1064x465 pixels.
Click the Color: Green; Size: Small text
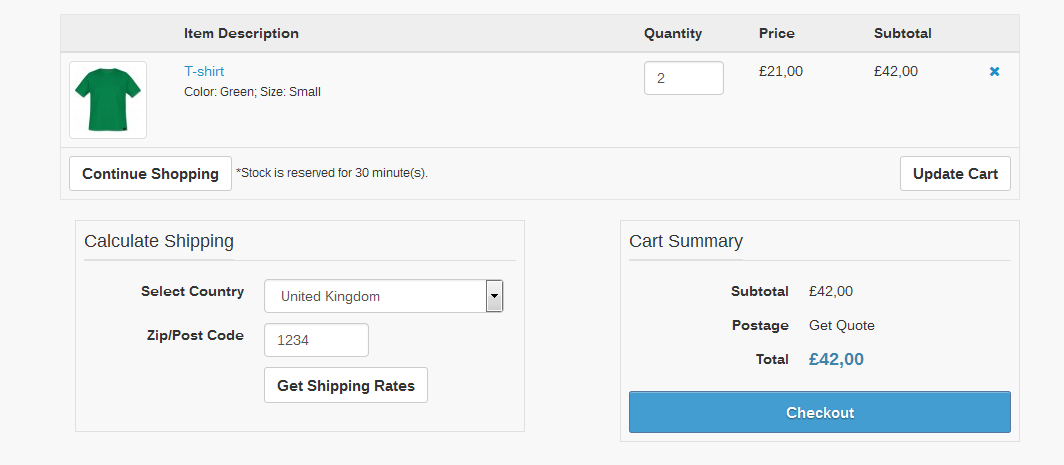click(x=252, y=92)
